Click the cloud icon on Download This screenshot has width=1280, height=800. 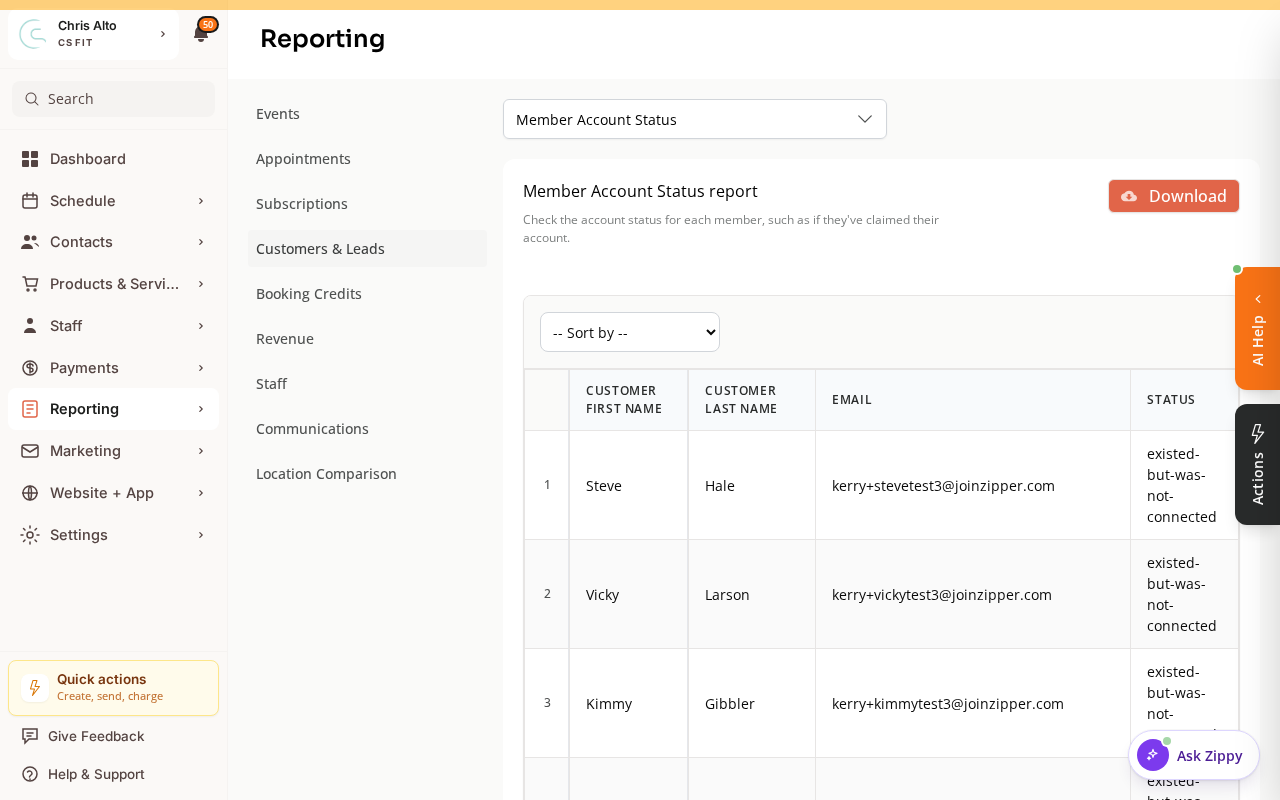tap(1129, 196)
